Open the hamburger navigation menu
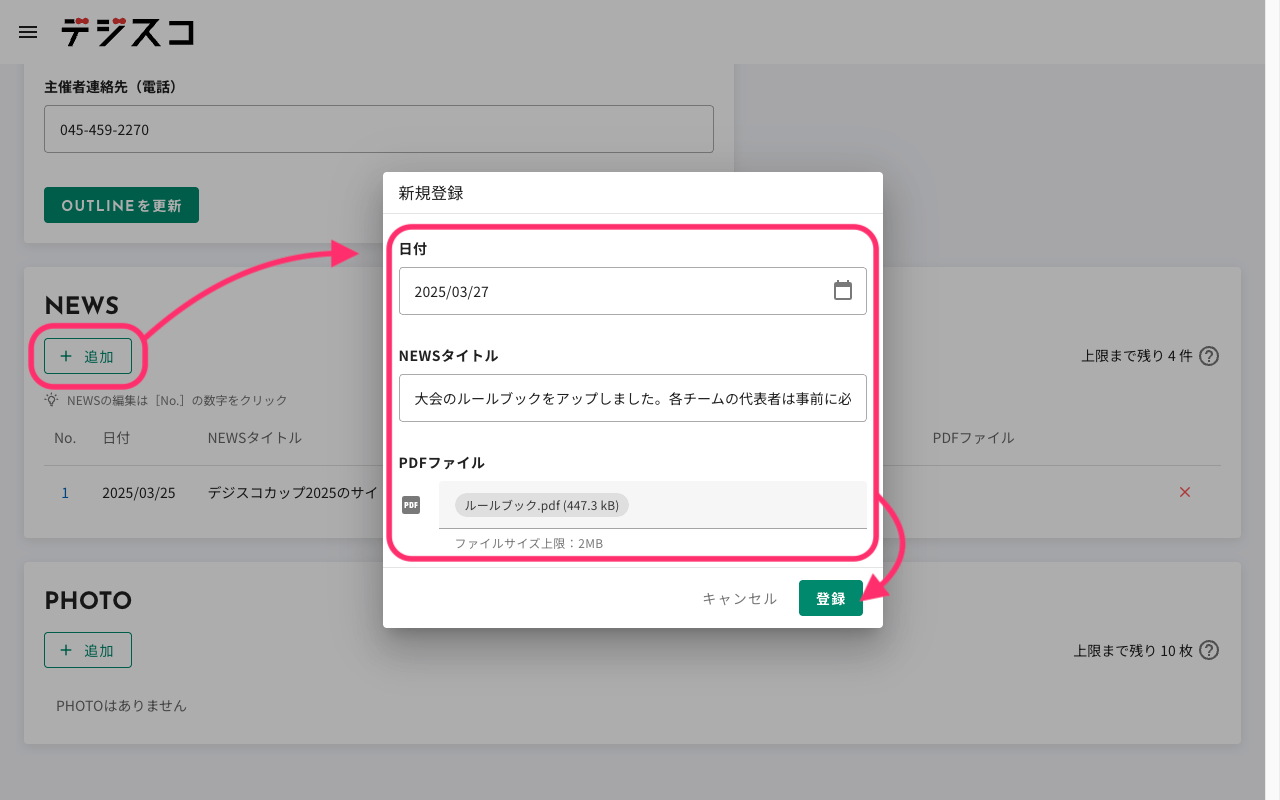 (27, 31)
